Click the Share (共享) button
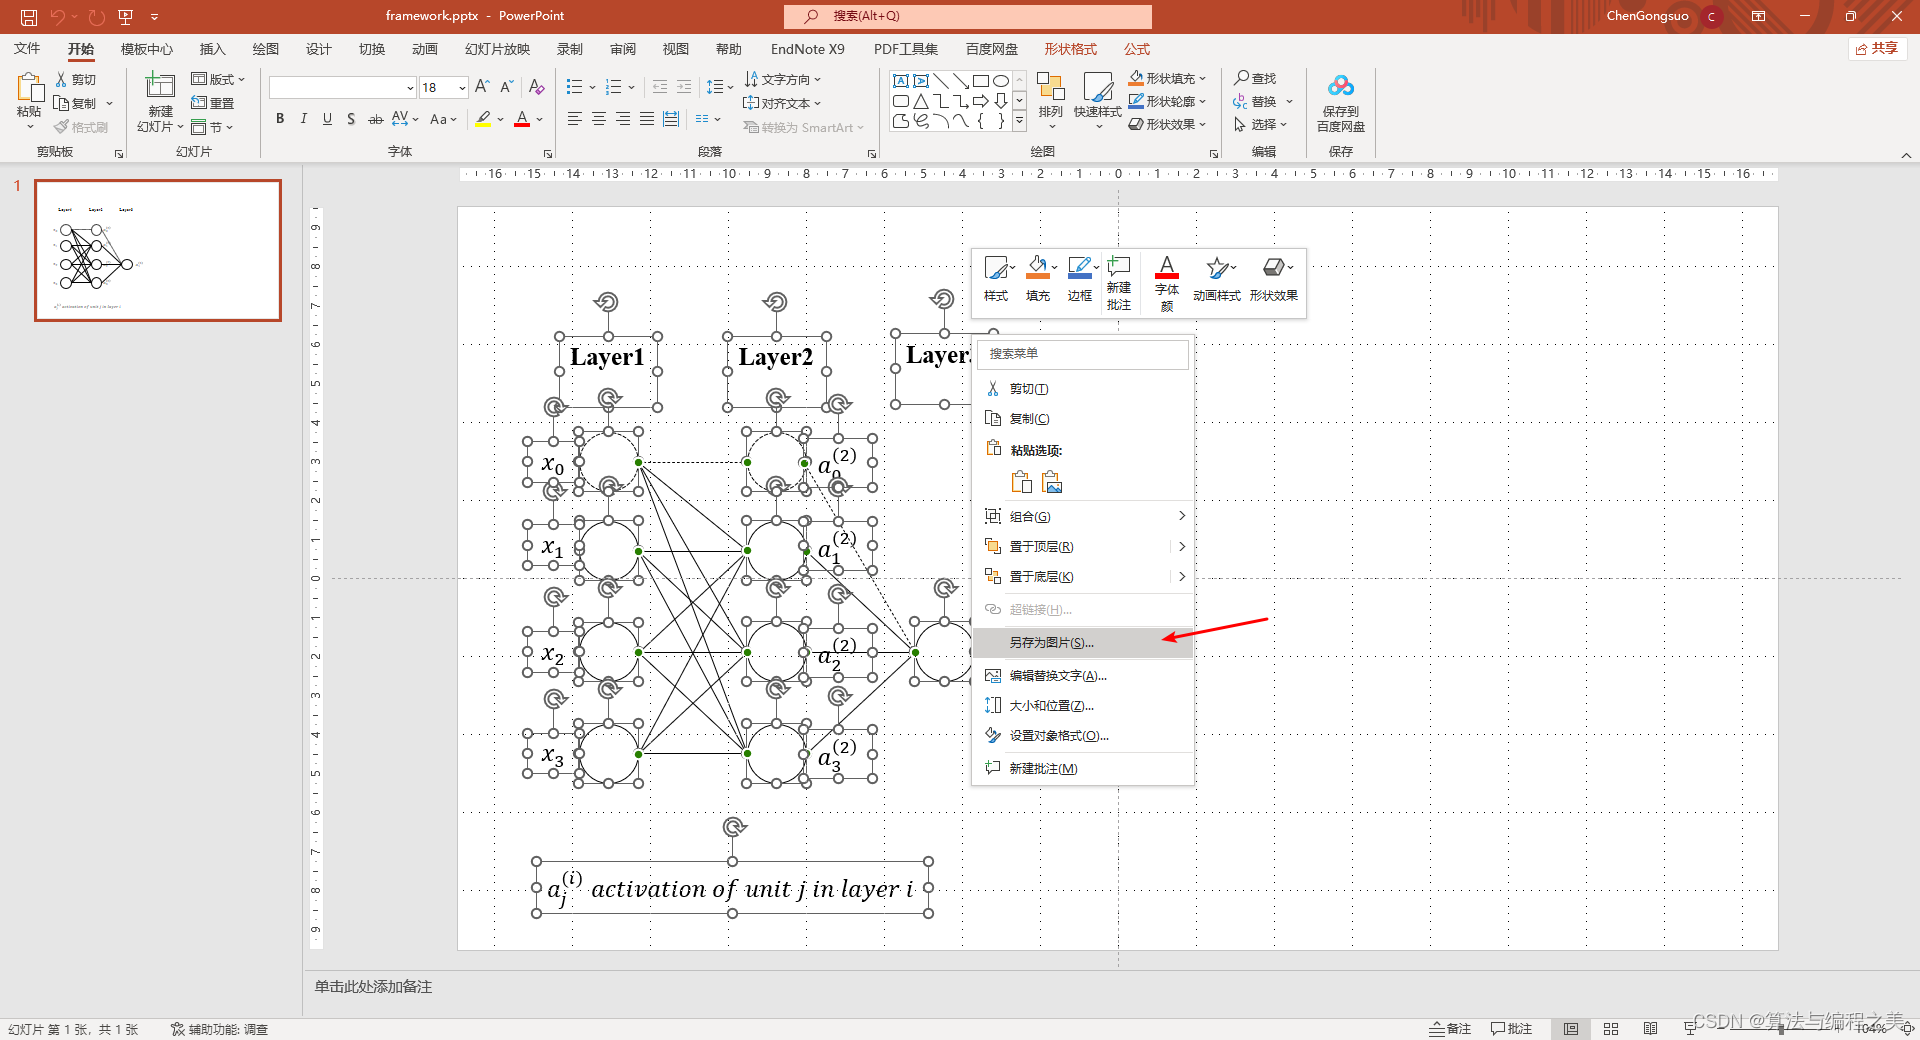 1877,49
